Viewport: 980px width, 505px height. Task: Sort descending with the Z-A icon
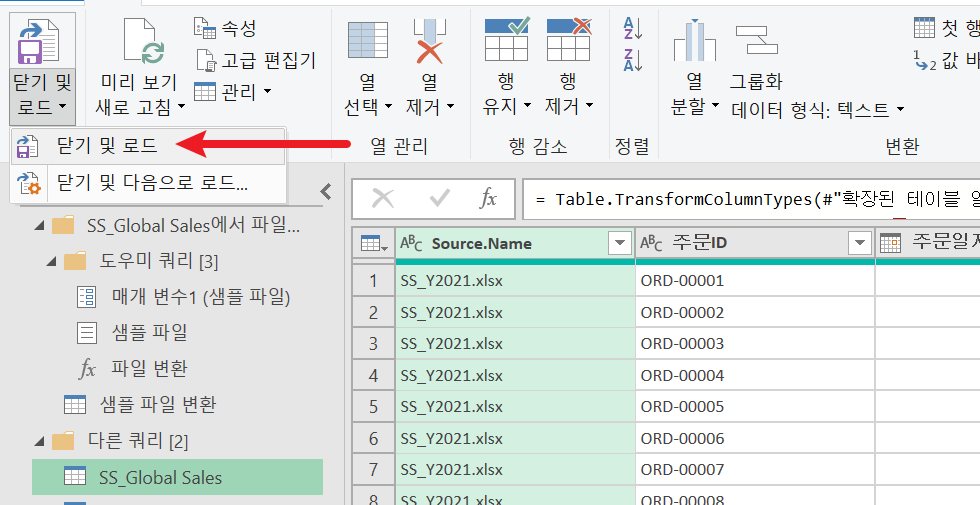(632, 60)
